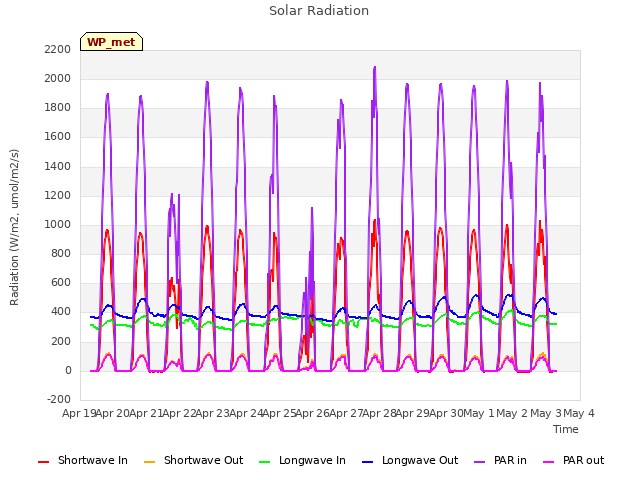640x480 pixels.
Task: Toggle the Shortwave In legend entry
Action: tap(83, 460)
